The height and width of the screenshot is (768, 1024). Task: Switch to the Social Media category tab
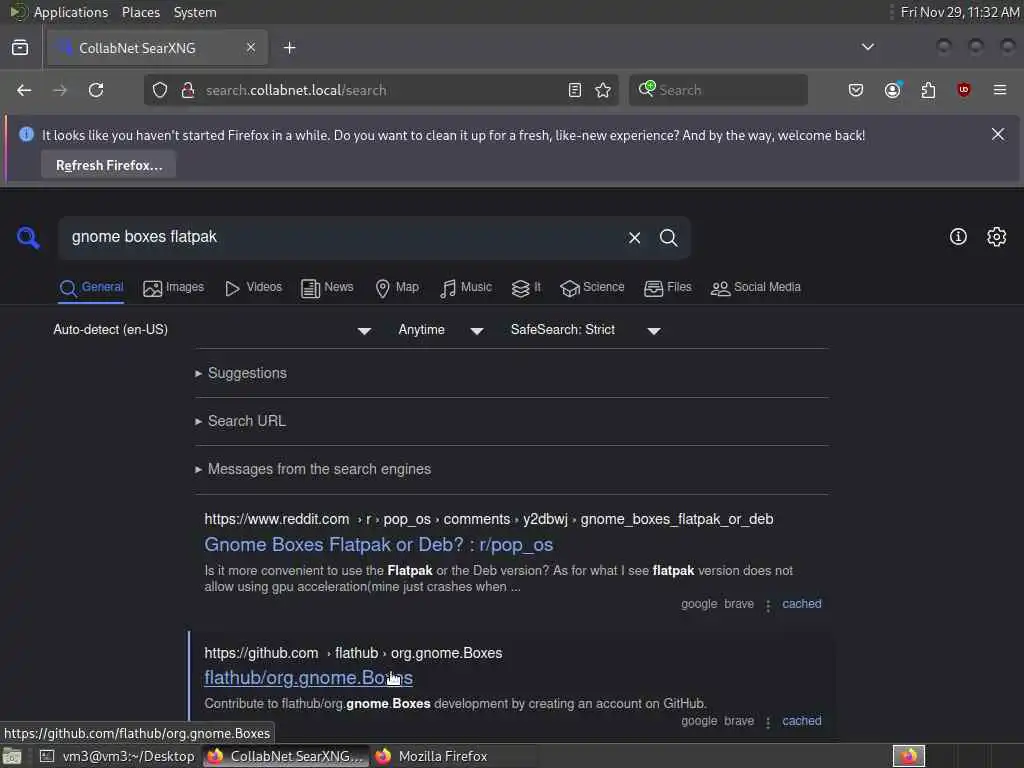756,287
